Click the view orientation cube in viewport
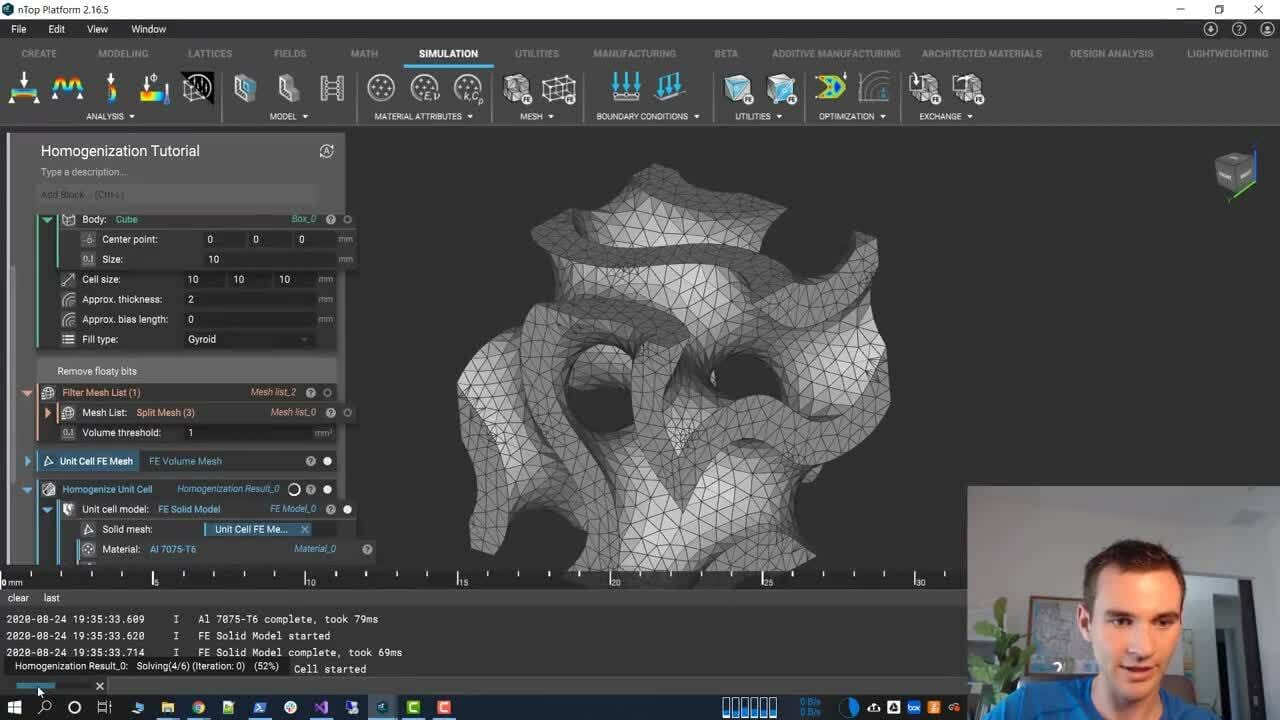Image resolution: width=1280 pixels, height=720 pixels. click(x=1234, y=171)
